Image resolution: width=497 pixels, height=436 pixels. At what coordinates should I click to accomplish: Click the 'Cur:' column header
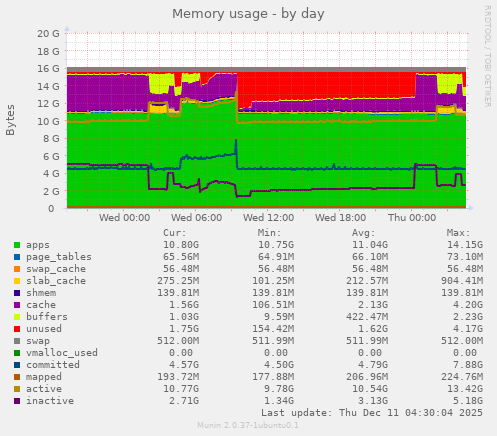pos(175,233)
